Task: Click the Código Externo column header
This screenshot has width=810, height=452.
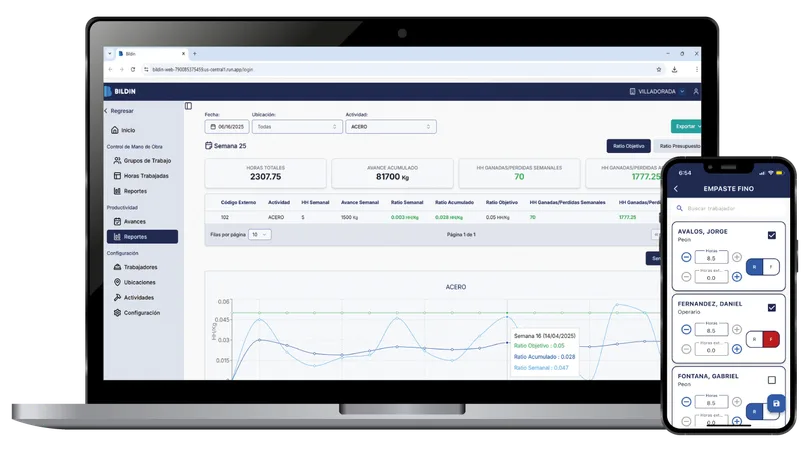Action: 238,202
